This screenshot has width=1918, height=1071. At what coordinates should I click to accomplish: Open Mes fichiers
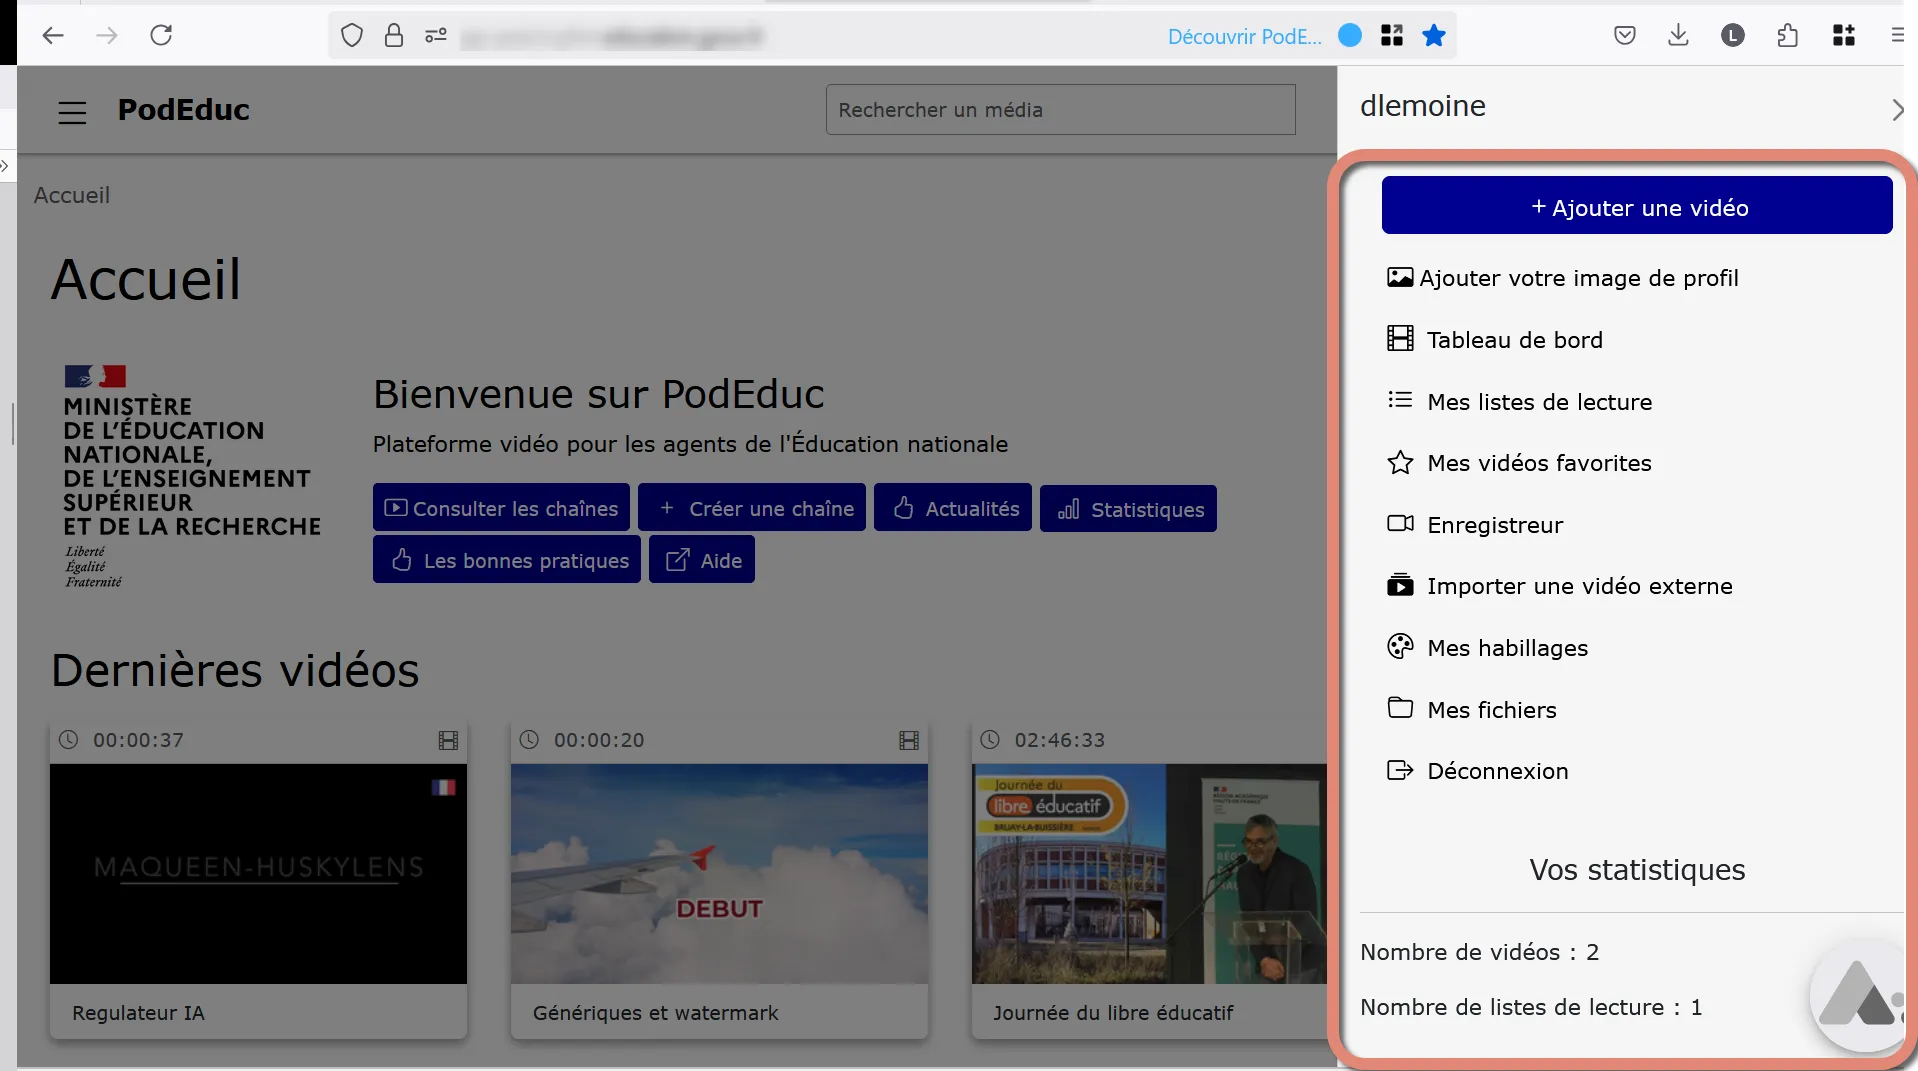coord(1471,710)
